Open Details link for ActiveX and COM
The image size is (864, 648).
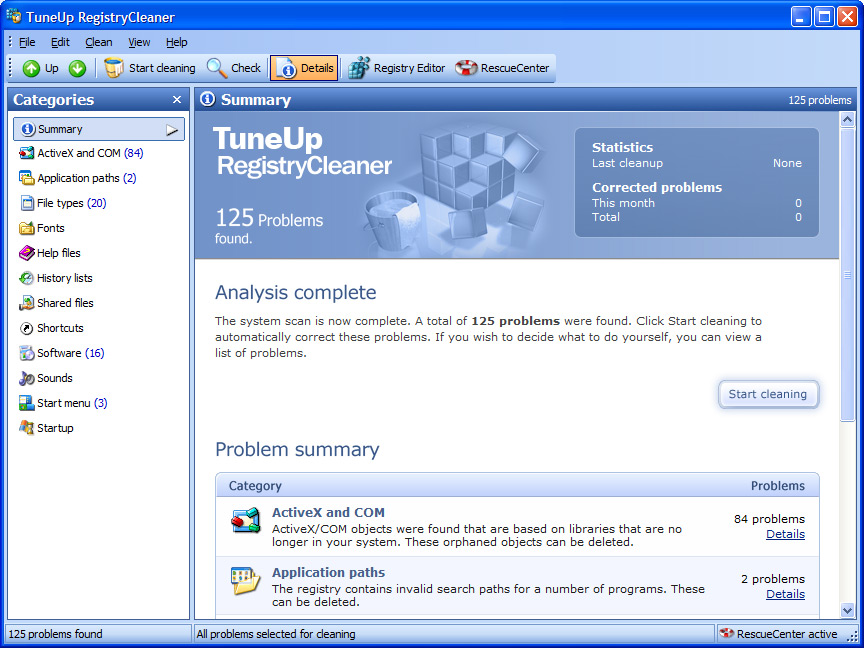[785, 534]
